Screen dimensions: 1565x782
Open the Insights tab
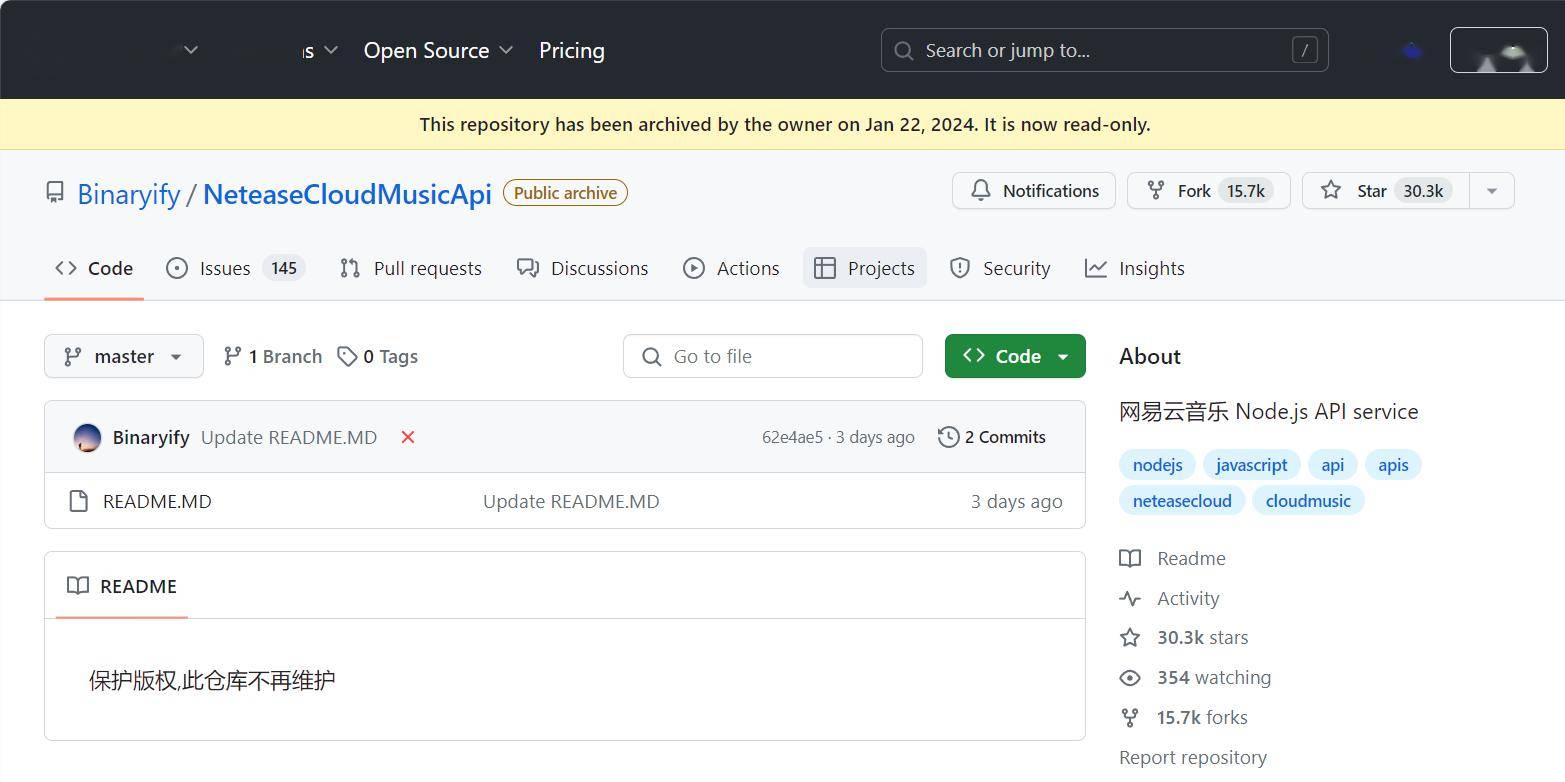pyautogui.click(x=1134, y=268)
